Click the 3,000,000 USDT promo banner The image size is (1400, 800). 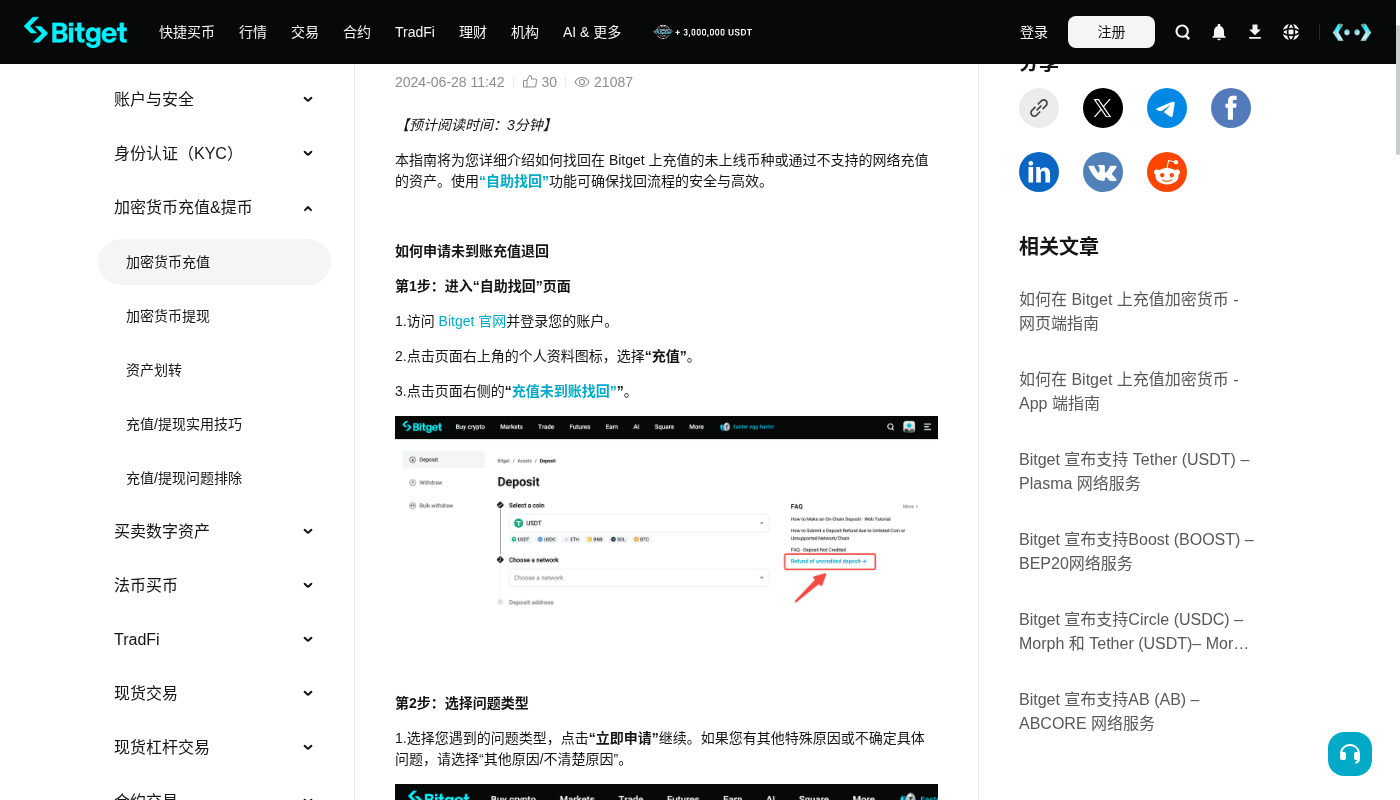coord(703,32)
